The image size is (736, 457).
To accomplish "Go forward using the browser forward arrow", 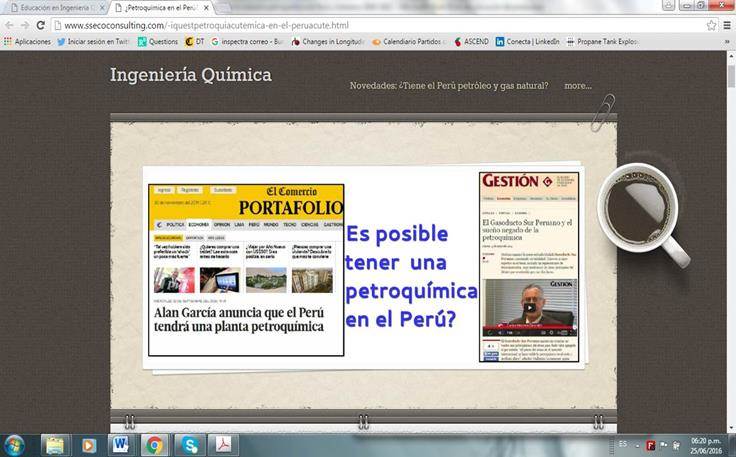I will (24, 25).
